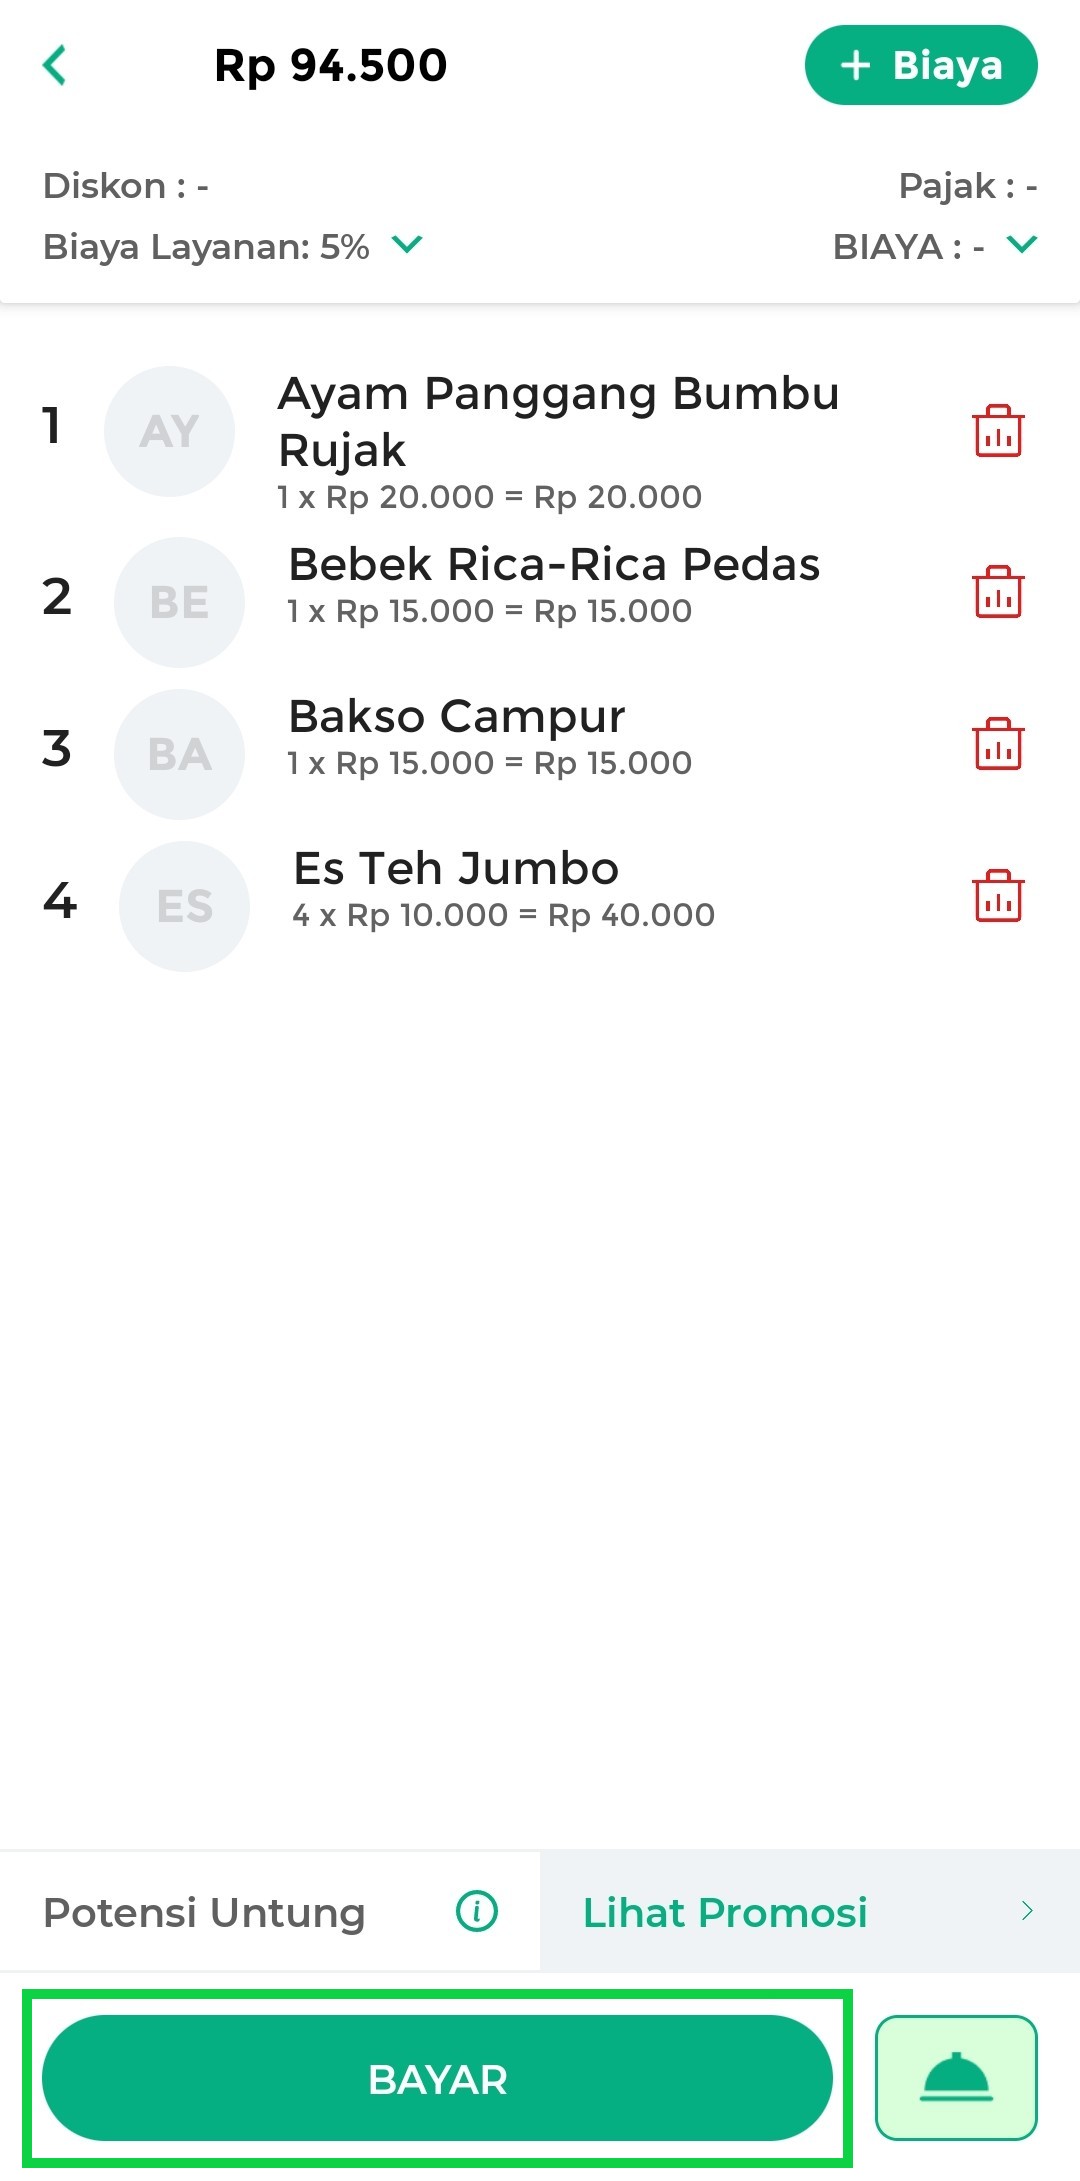Delete Ayam Panggang Bumbu Rujak item
1080x2181 pixels.
[997, 431]
